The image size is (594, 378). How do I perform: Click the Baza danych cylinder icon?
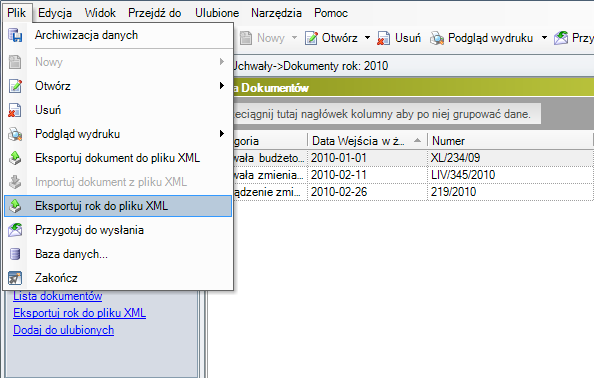pyautogui.click(x=15, y=254)
